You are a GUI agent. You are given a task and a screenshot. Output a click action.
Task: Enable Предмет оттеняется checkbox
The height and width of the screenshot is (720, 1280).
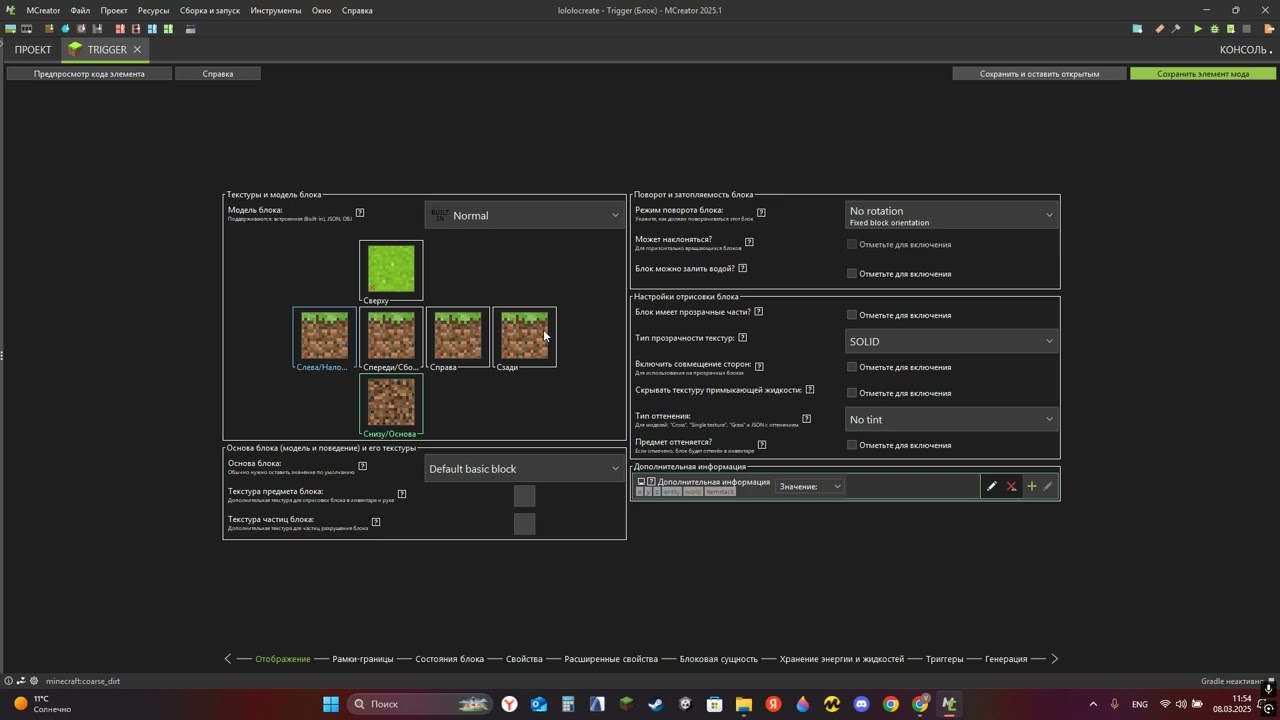coord(852,445)
